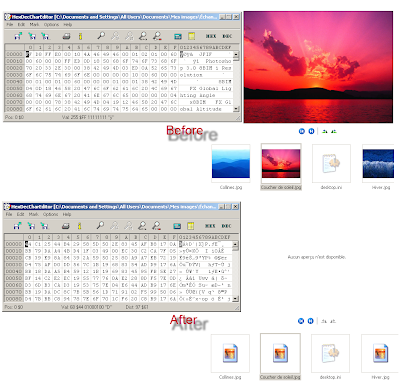
Task: Click the yellow info icon in Before editor window
Action: pos(80,36)
